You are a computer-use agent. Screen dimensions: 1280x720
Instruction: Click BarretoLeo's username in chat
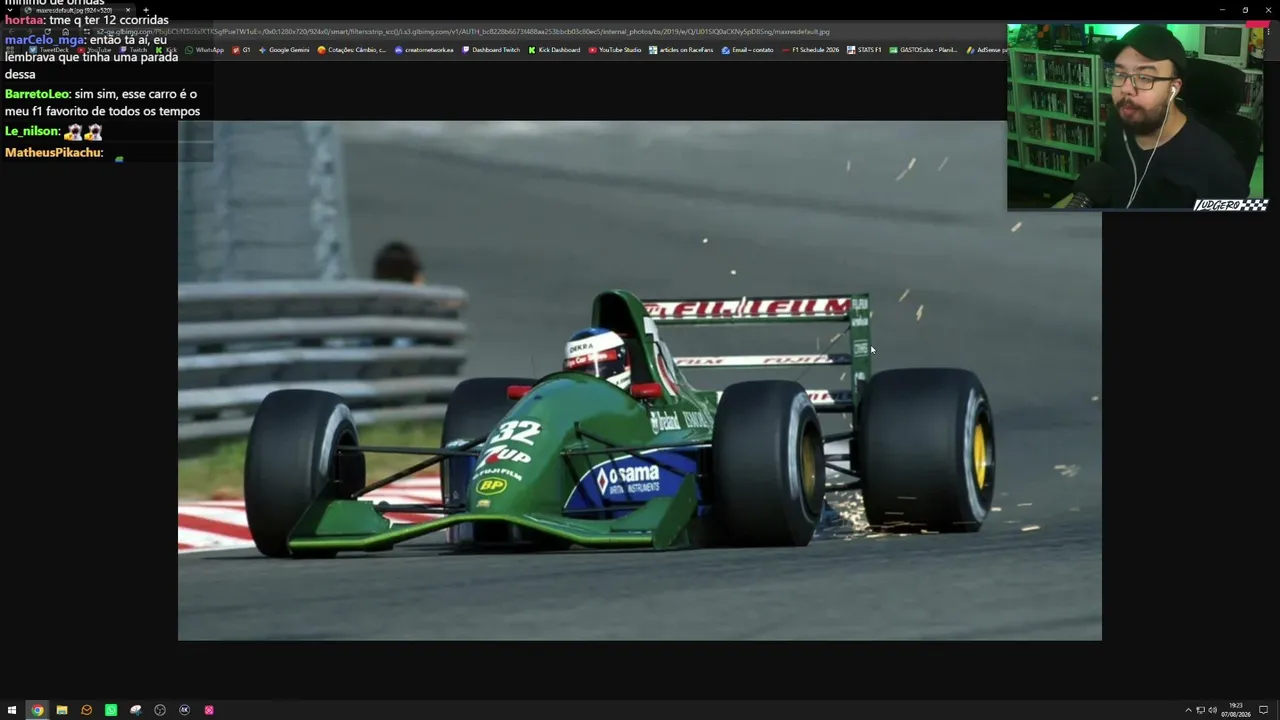[37, 94]
